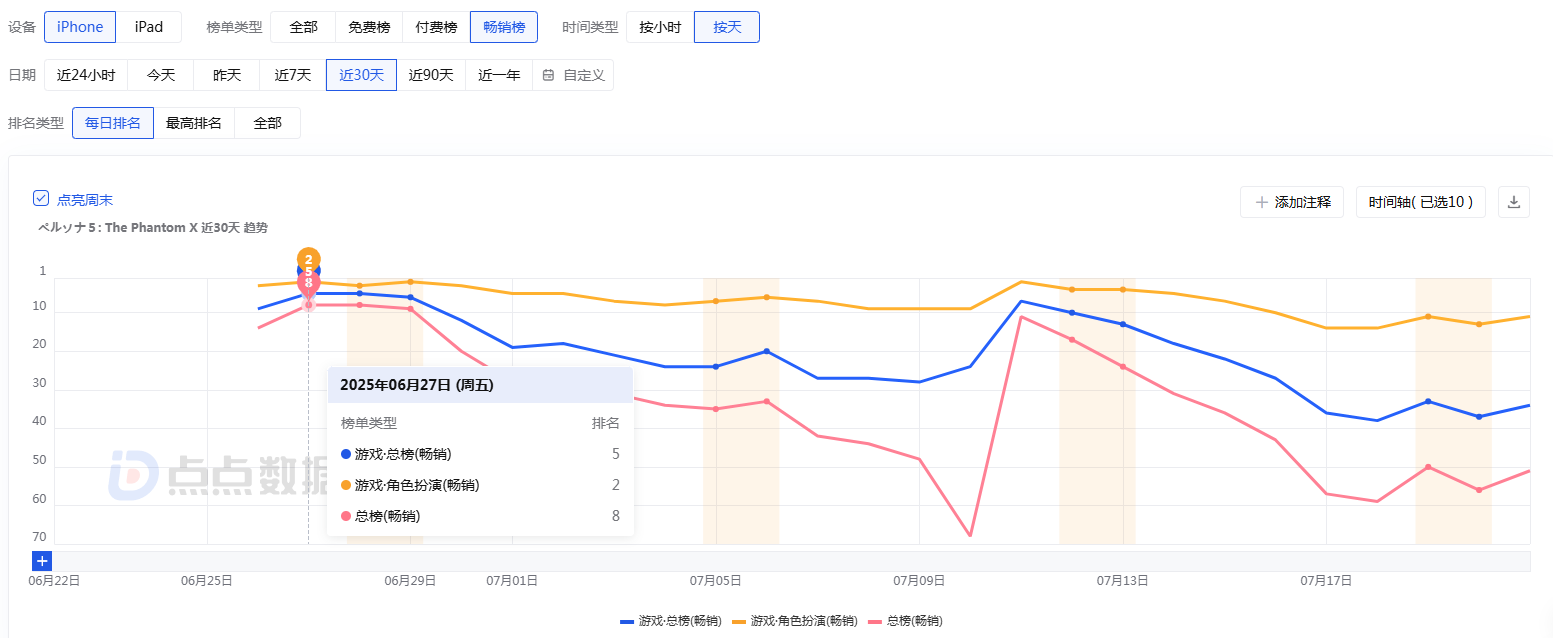Switch to 免费榜 chart type
Viewport: 1553px width, 638px height.
pyautogui.click(x=369, y=27)
